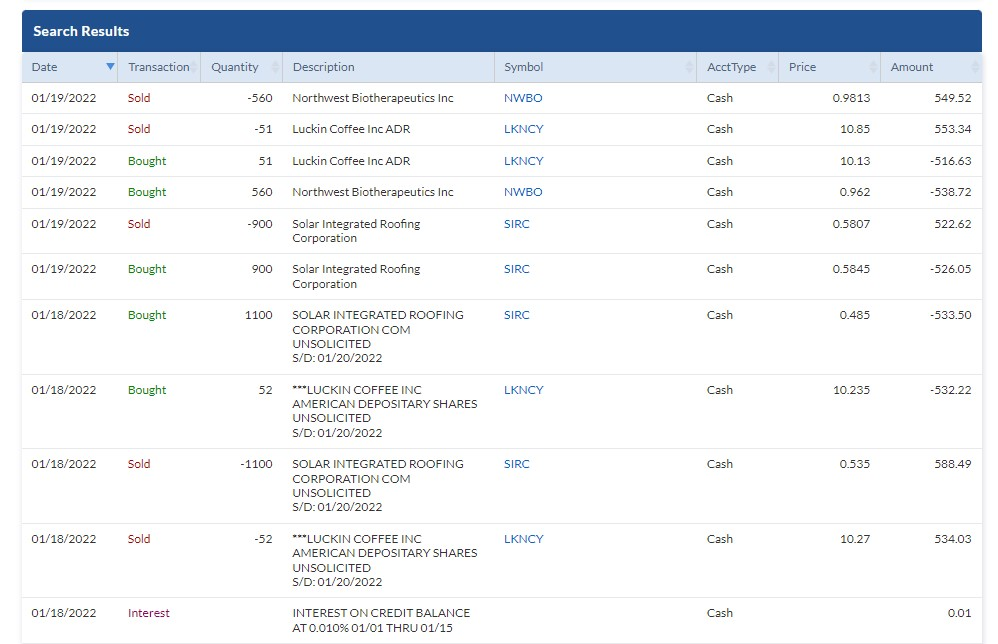Image resolution: width=998 pixels, height=644 pixels.
Task: Open NWBO link in the -560 sold row
Action: (523, 98)
